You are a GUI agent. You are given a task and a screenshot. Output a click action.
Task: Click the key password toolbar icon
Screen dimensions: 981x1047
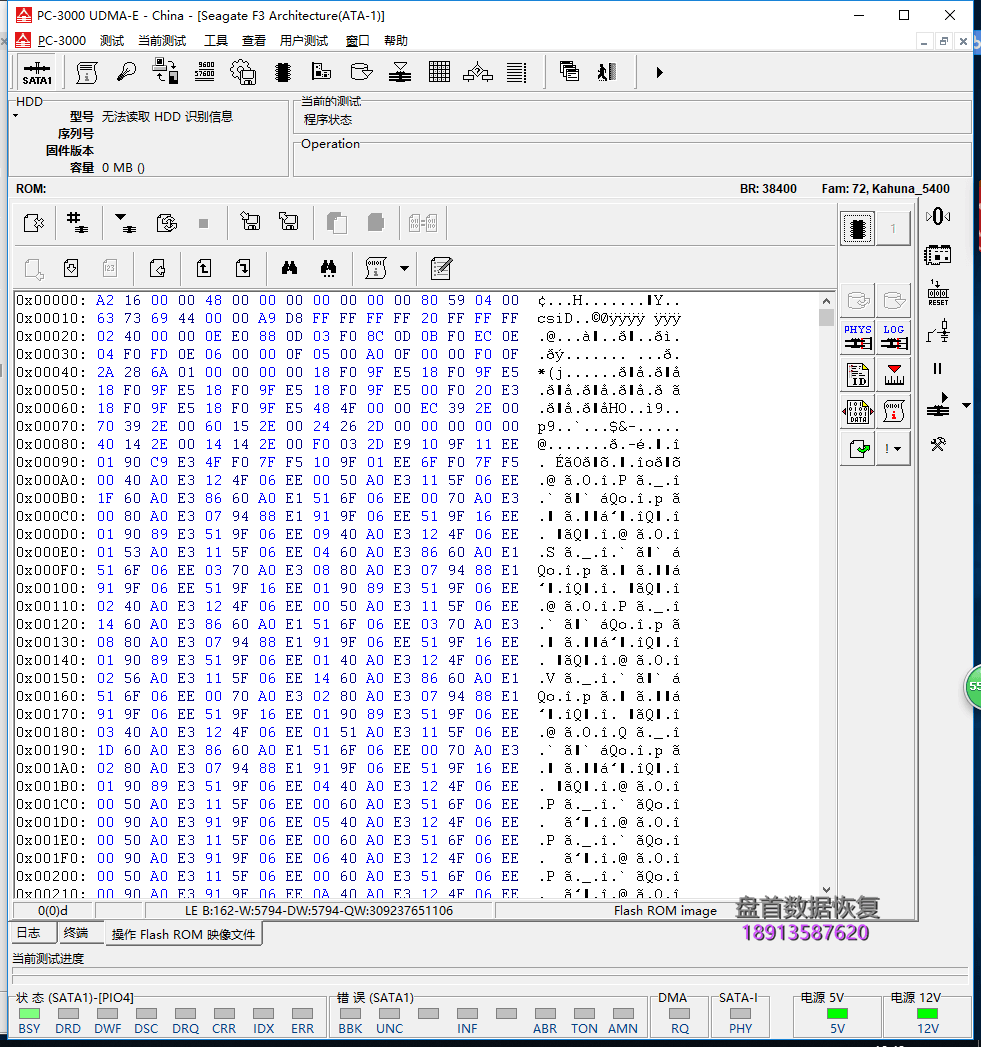pos(126,71)
